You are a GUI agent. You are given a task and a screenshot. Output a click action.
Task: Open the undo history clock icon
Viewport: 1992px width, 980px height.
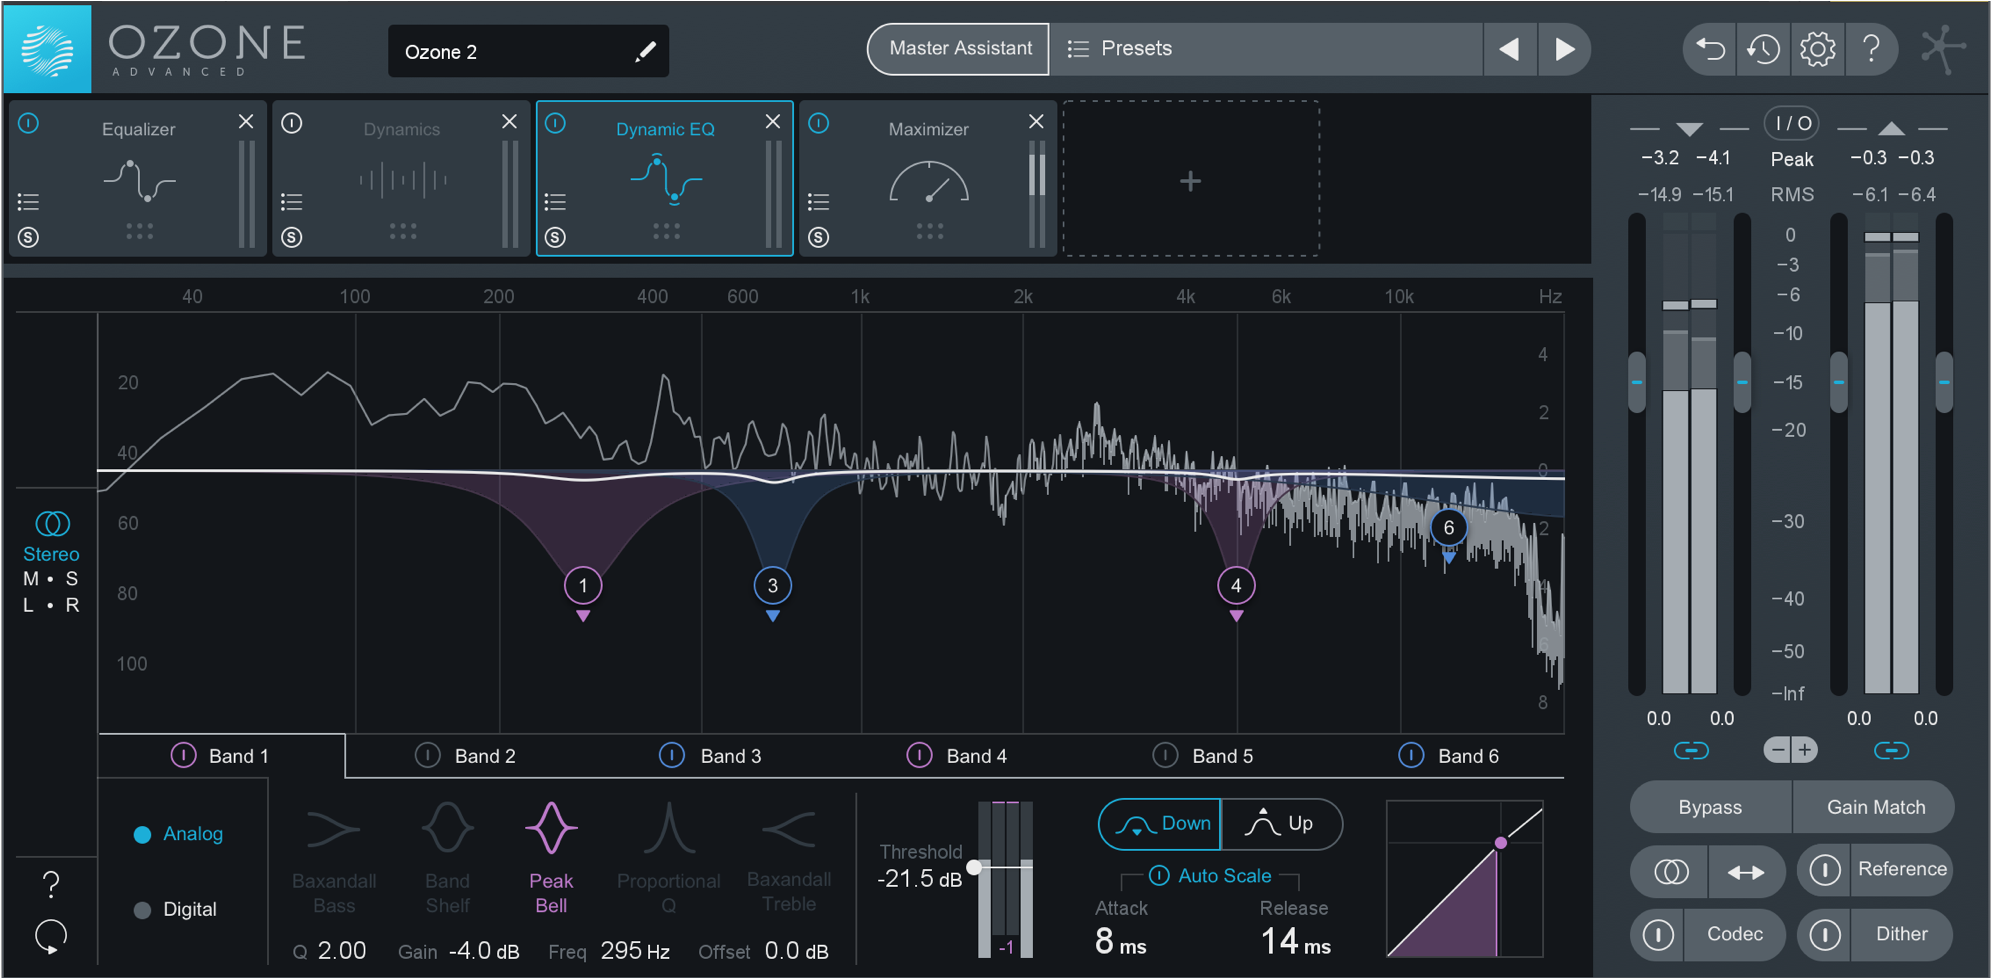[x=1763, y=49]
